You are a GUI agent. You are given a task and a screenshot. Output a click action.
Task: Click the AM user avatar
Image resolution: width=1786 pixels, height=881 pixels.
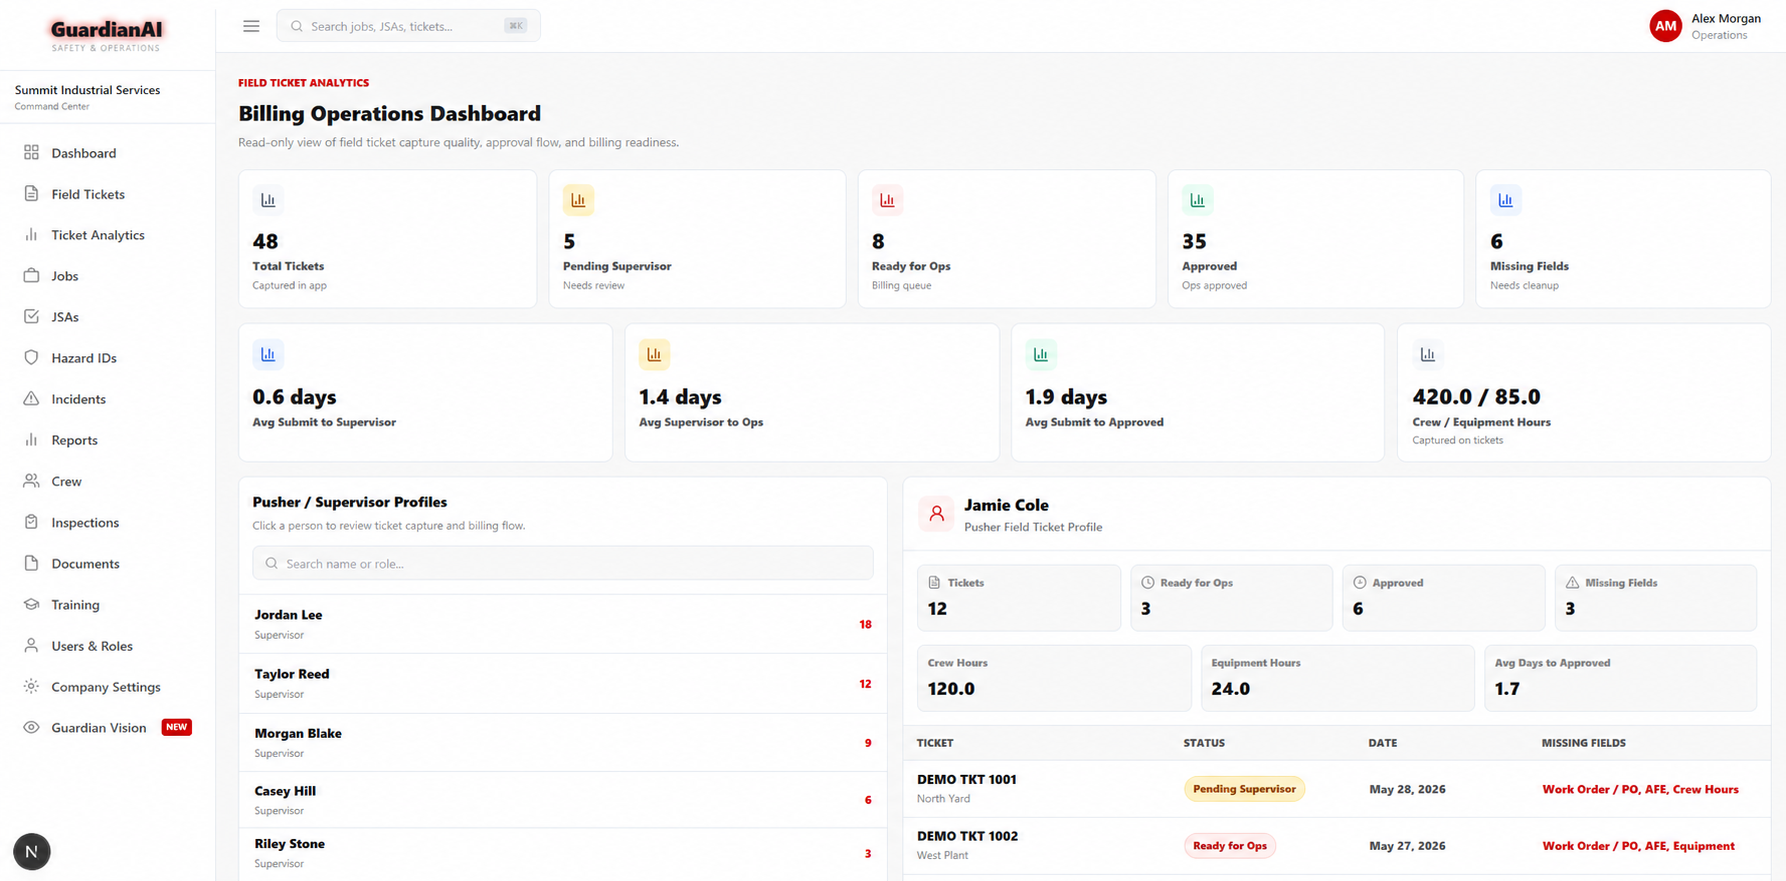tap(1665, 26)
